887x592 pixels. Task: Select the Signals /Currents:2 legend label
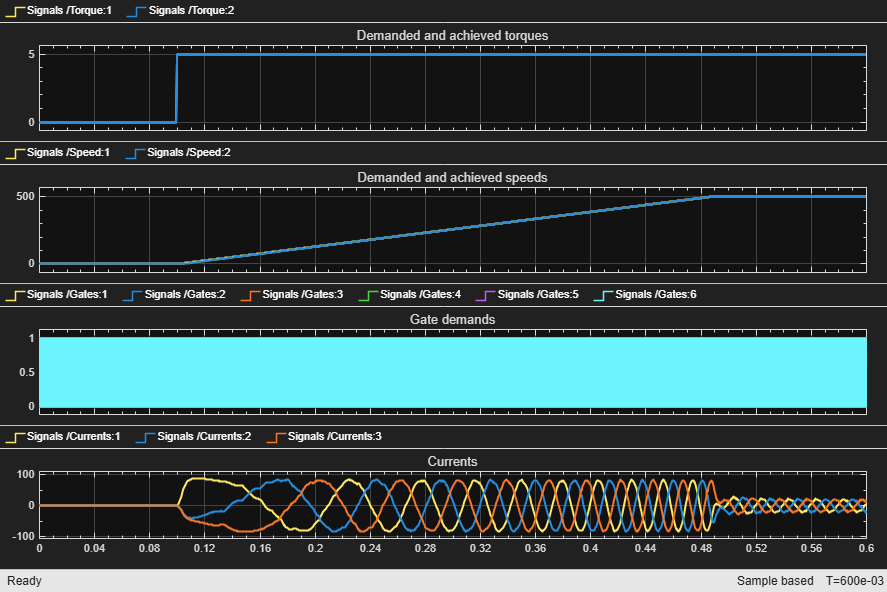click(204, 437)
